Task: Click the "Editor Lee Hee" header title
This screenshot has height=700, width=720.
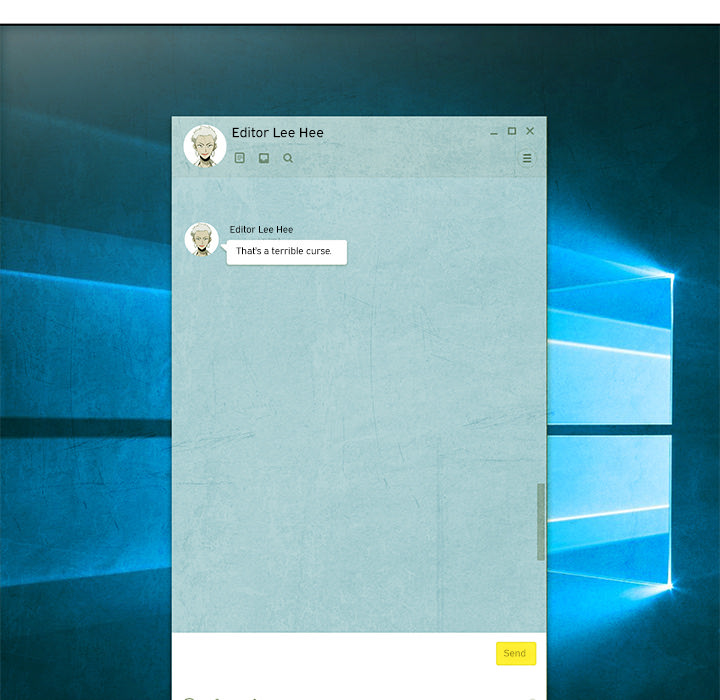Action: [x=277, y=132]
